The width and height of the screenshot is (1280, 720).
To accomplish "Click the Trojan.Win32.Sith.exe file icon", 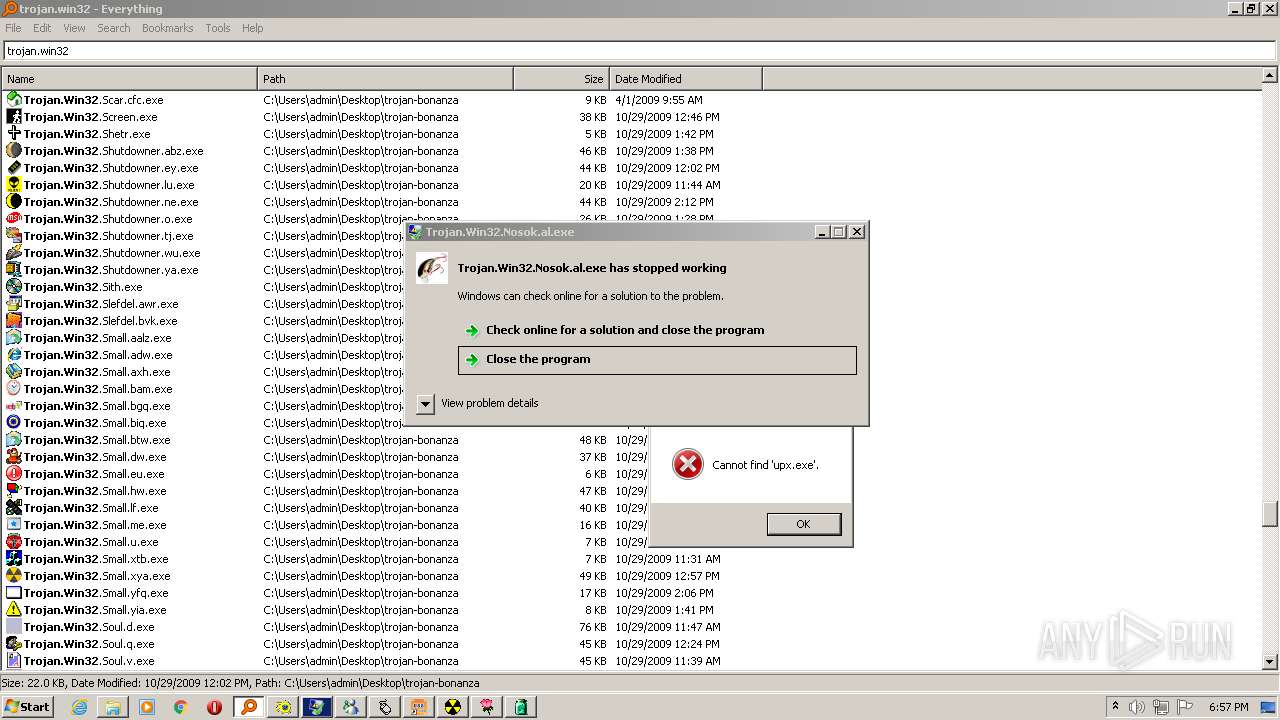I will coord(14,287).
